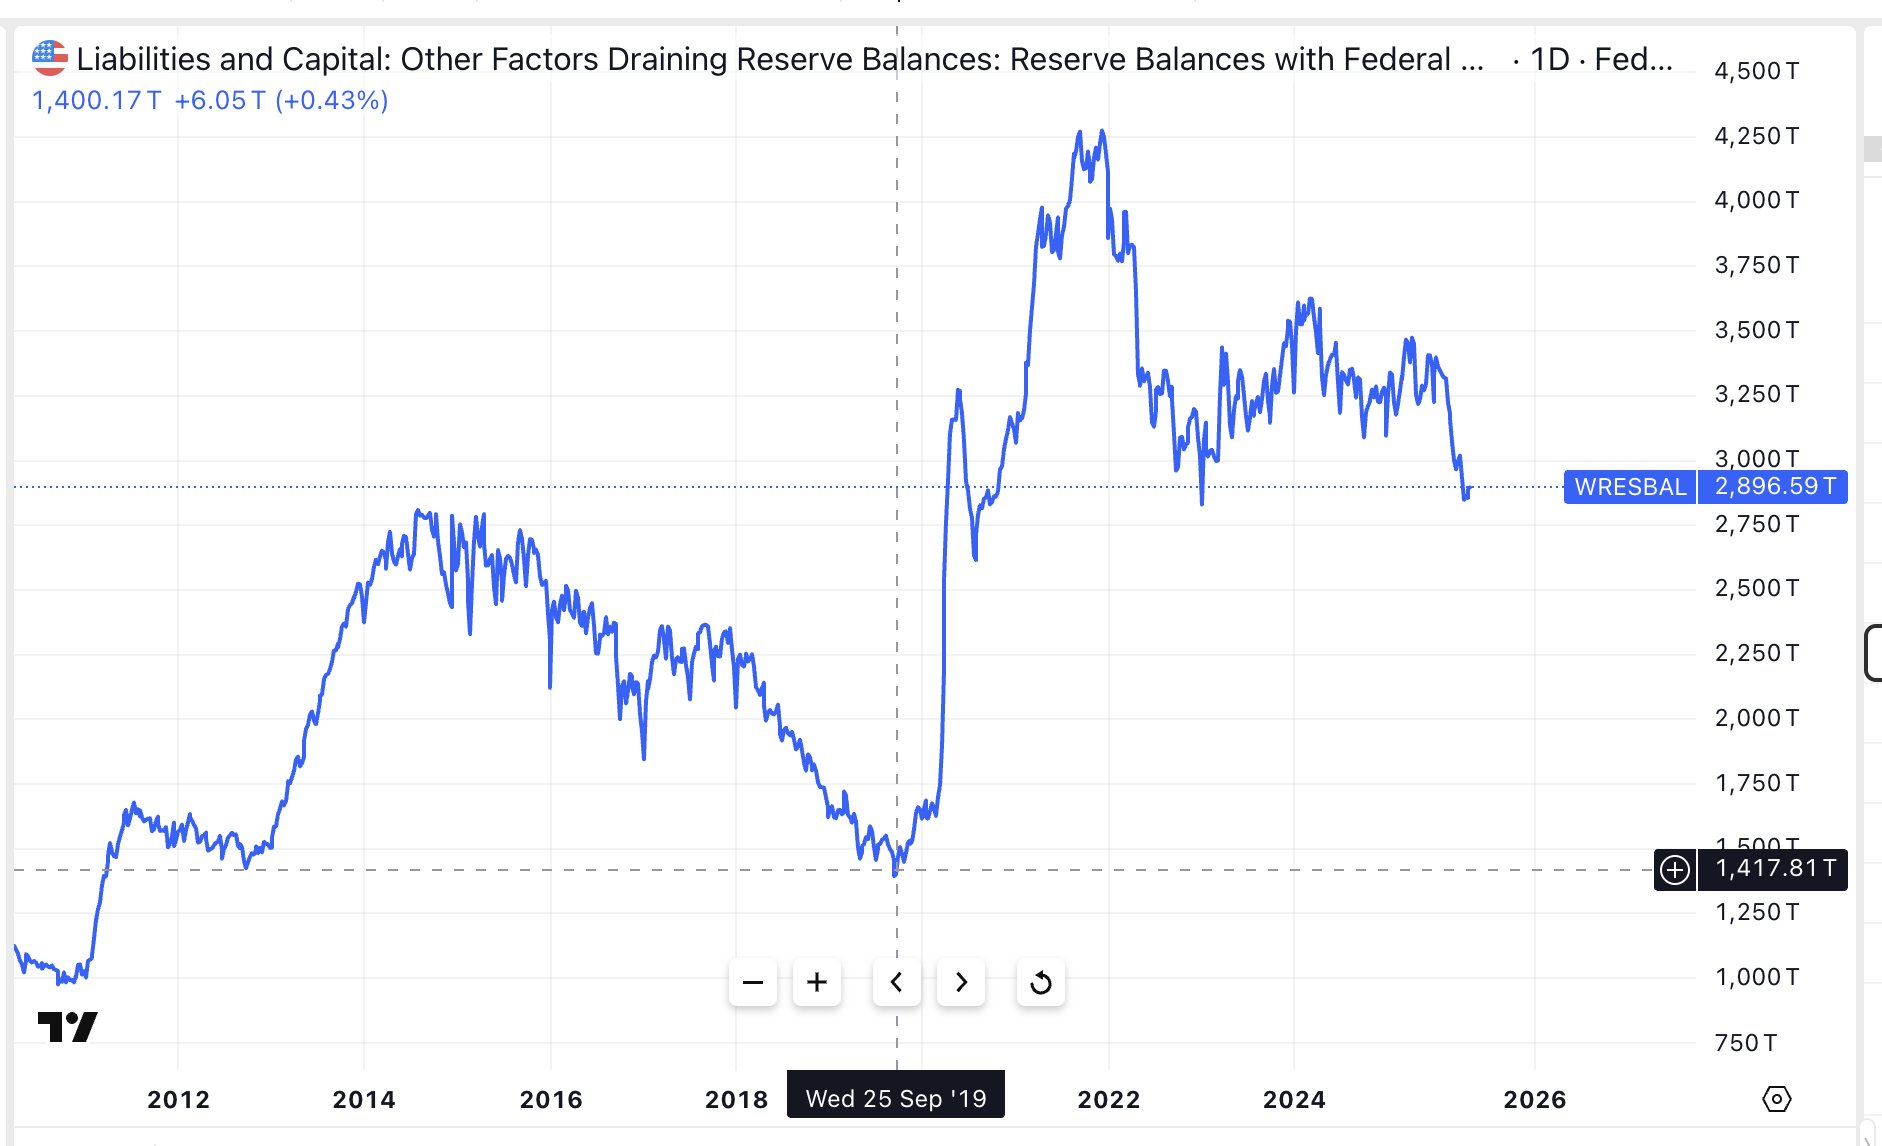Viewport: 1882px width, 1146px height.
Task: Reset the chart view
Action: click(x=1040, y=982)
